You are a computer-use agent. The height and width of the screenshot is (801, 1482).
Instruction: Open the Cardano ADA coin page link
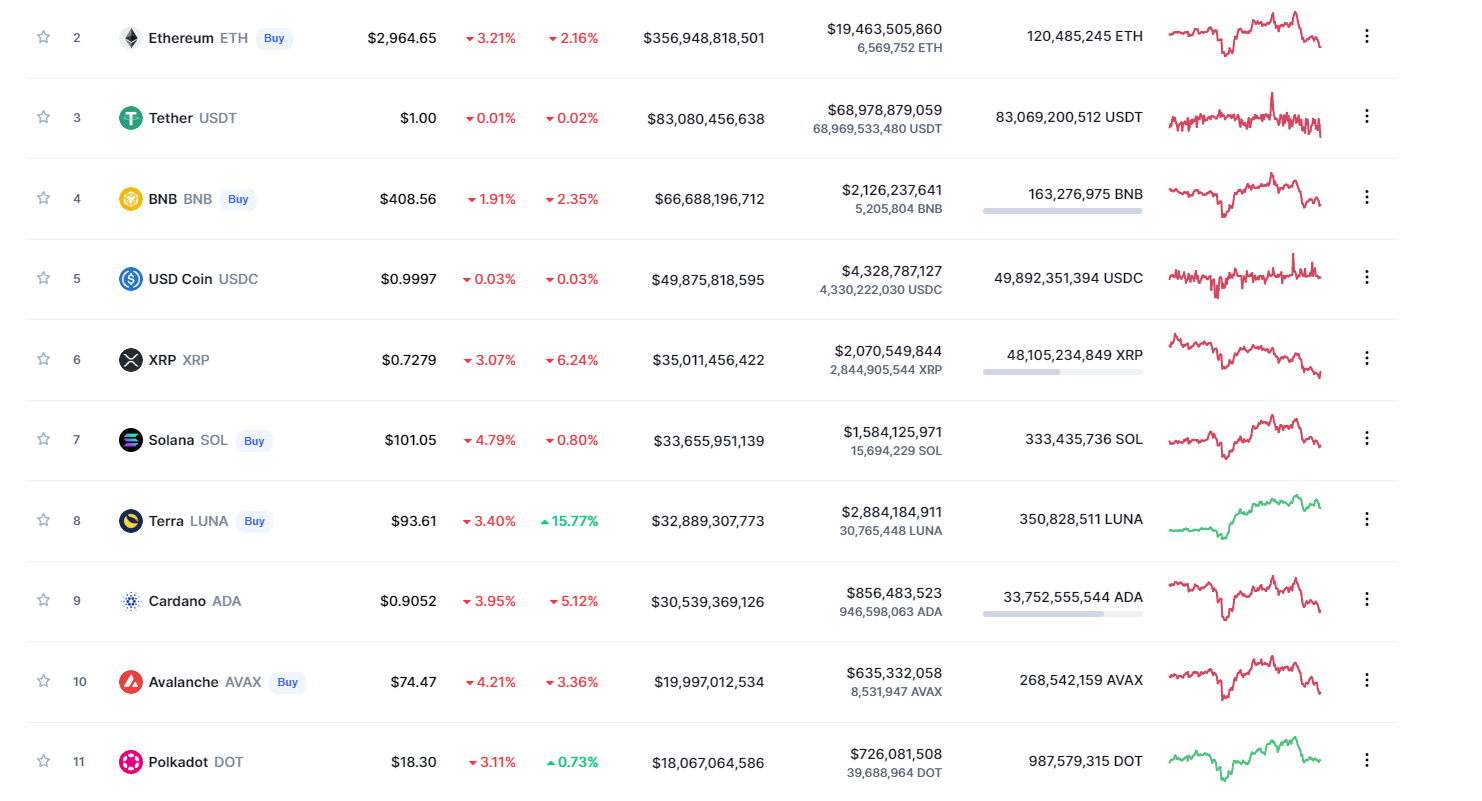[x=194, y=601]
